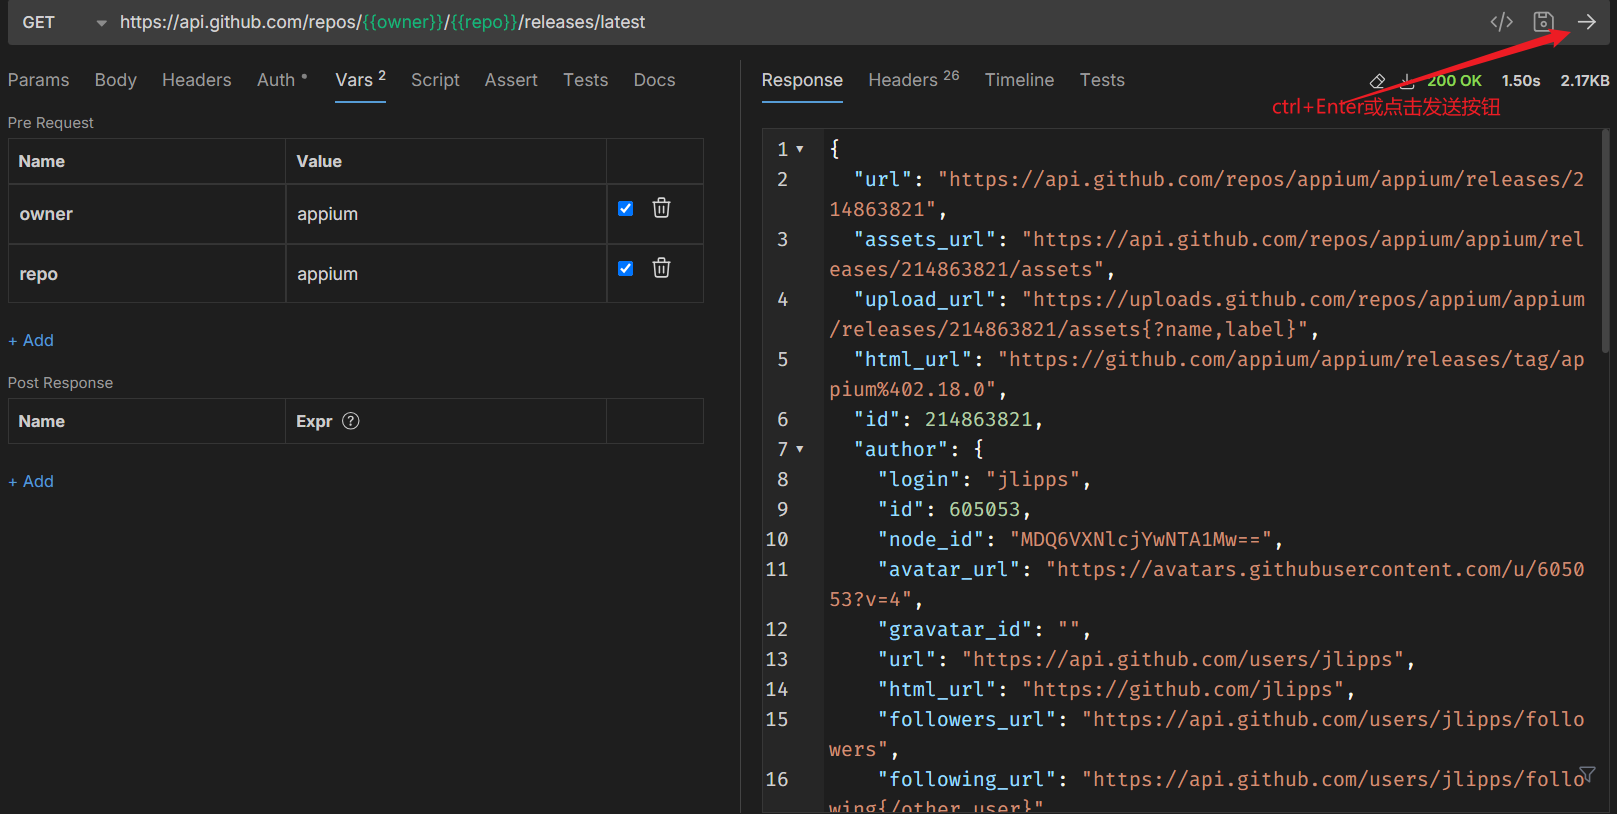Switch to the Params tab
Screen dimensions: 1617x814
[39, 80]
